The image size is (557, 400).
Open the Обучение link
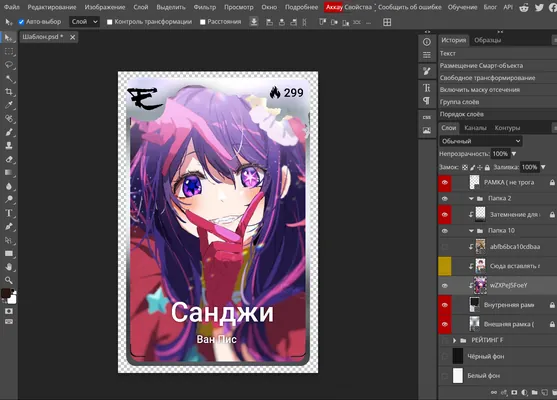(463, 7)
